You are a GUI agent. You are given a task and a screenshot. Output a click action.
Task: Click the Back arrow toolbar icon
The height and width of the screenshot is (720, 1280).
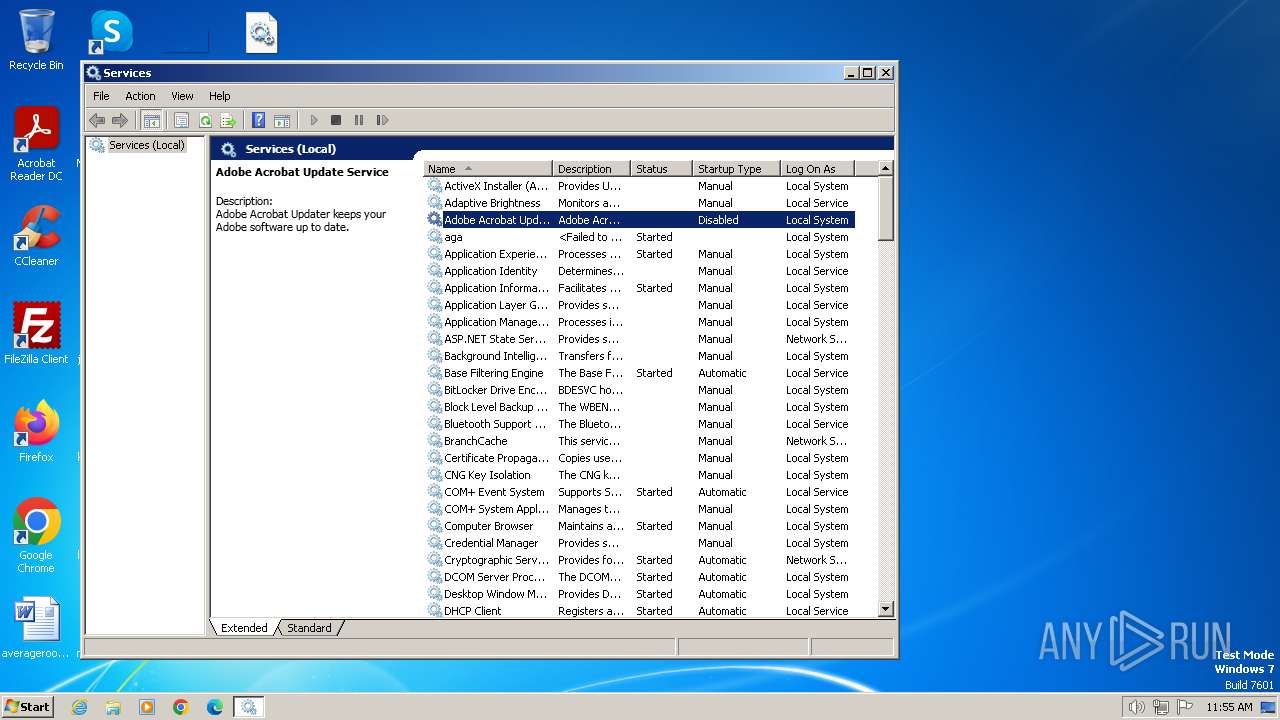click(97, 120)
